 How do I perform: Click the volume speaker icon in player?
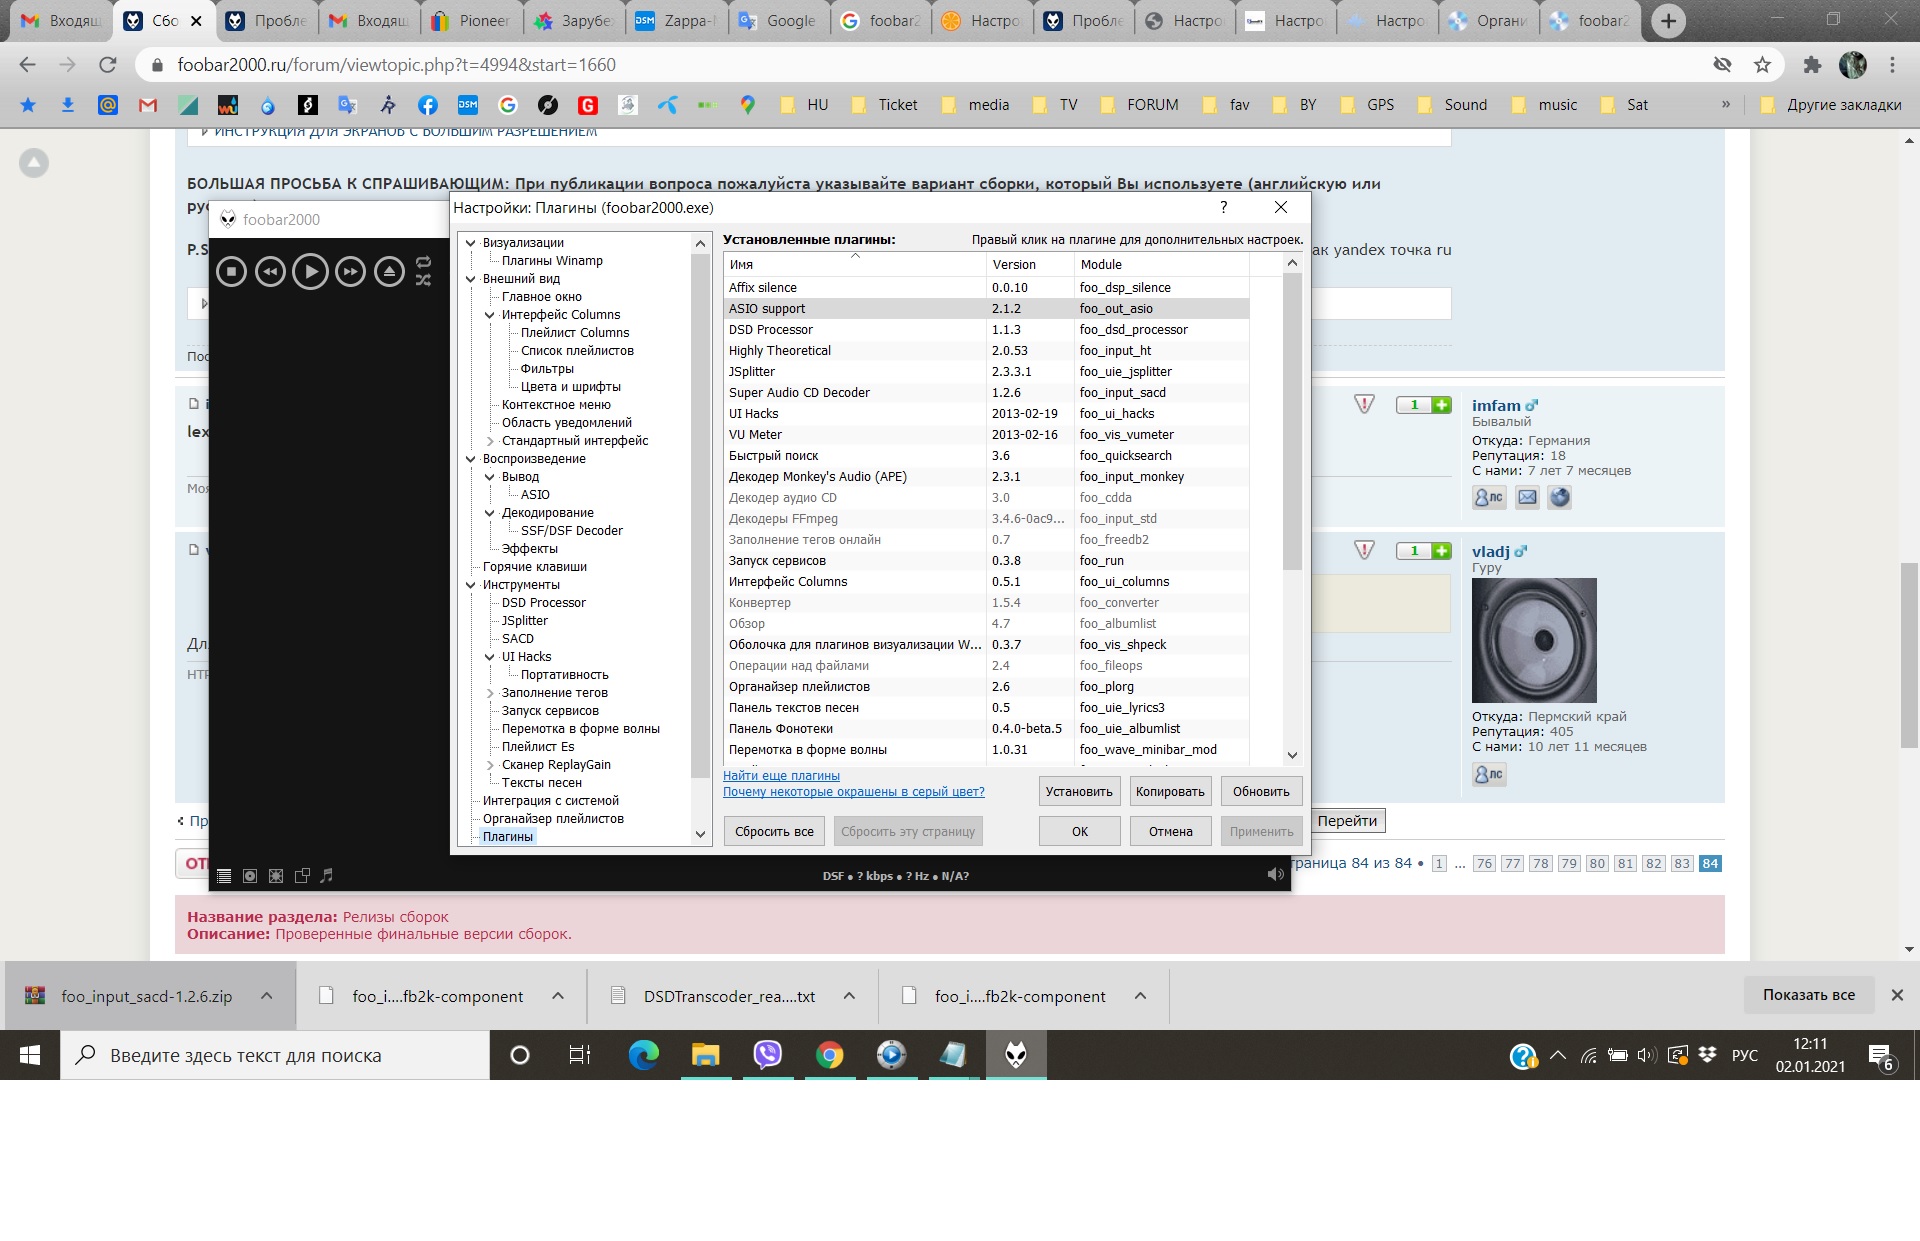pyautogui.click(x=1275, y=875)
